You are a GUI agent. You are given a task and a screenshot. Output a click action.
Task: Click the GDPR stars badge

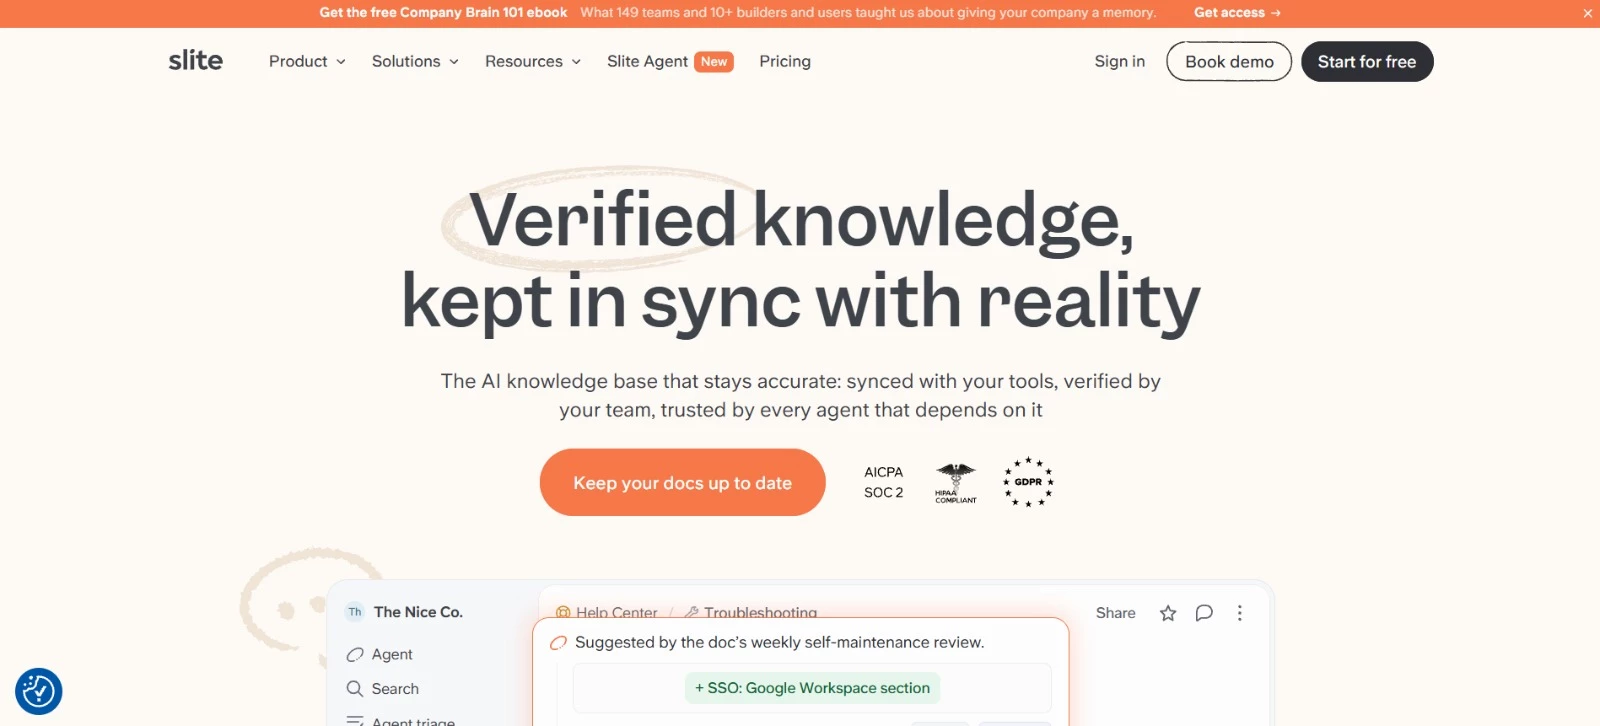click(x=1028, y=482)
